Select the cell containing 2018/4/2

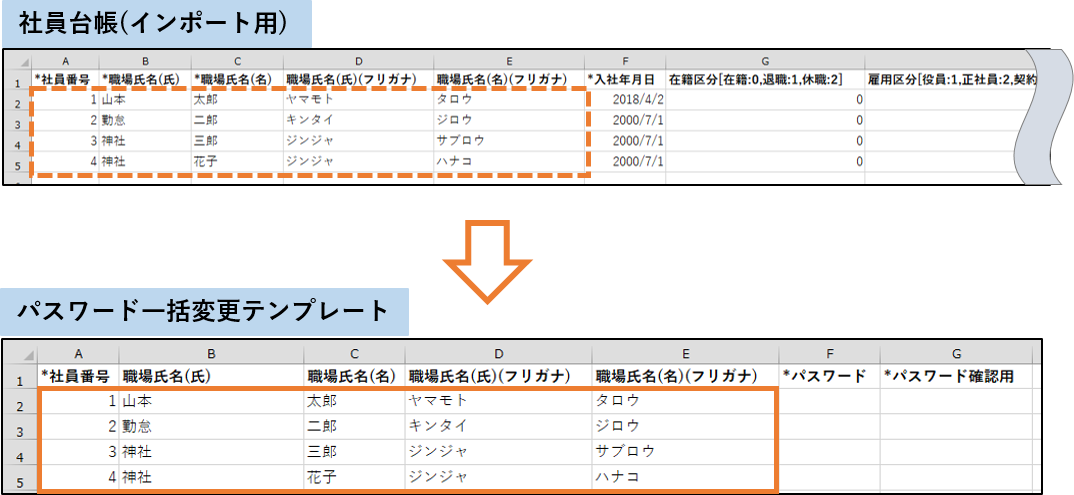pyautogui.click(x=625, y=99)
